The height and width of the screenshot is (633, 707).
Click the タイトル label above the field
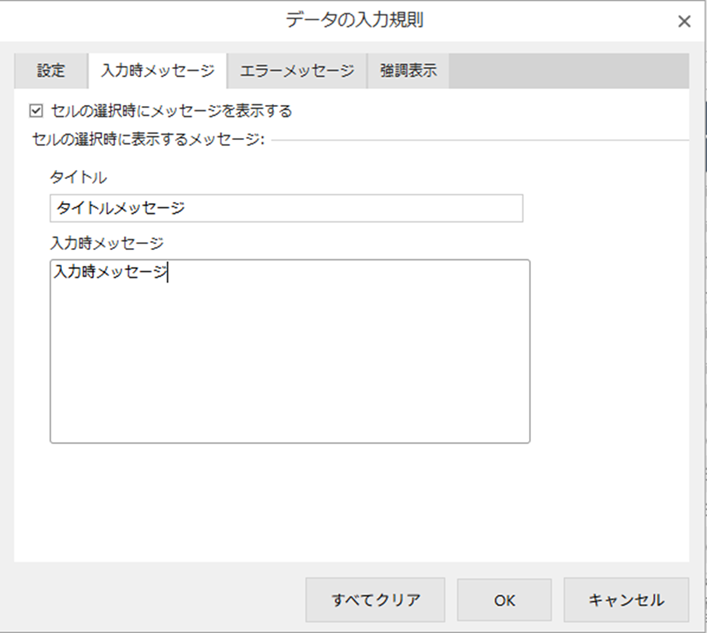(78, 177)
